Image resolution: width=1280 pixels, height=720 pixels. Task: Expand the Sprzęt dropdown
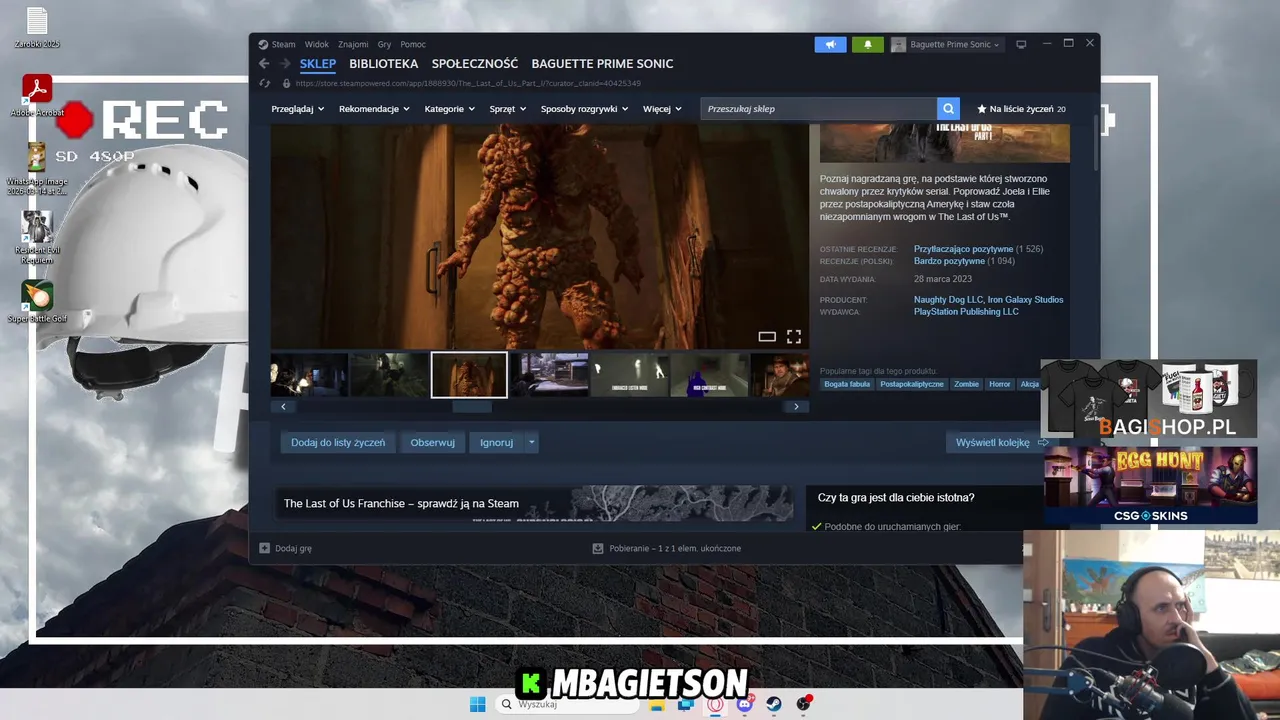[508, 109]
